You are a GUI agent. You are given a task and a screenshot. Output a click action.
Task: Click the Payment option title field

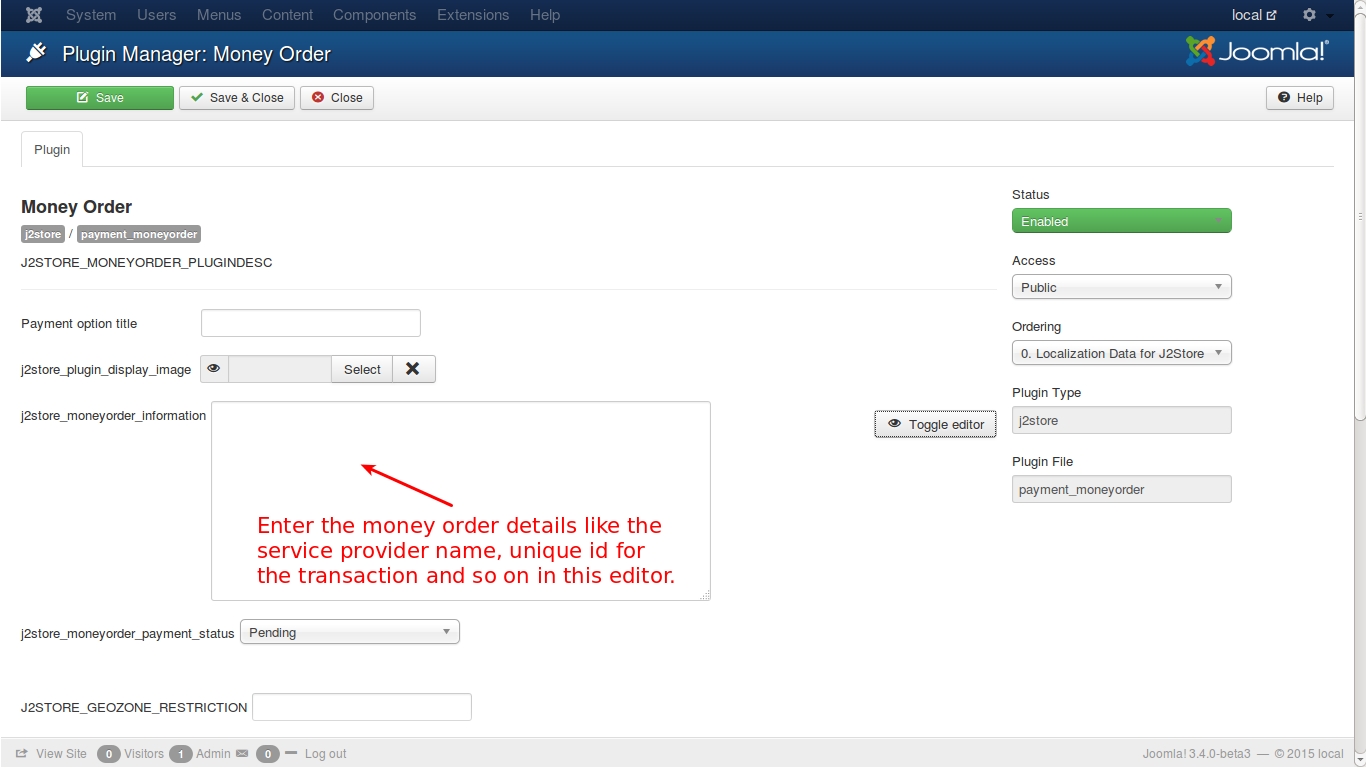click(310, 323)
